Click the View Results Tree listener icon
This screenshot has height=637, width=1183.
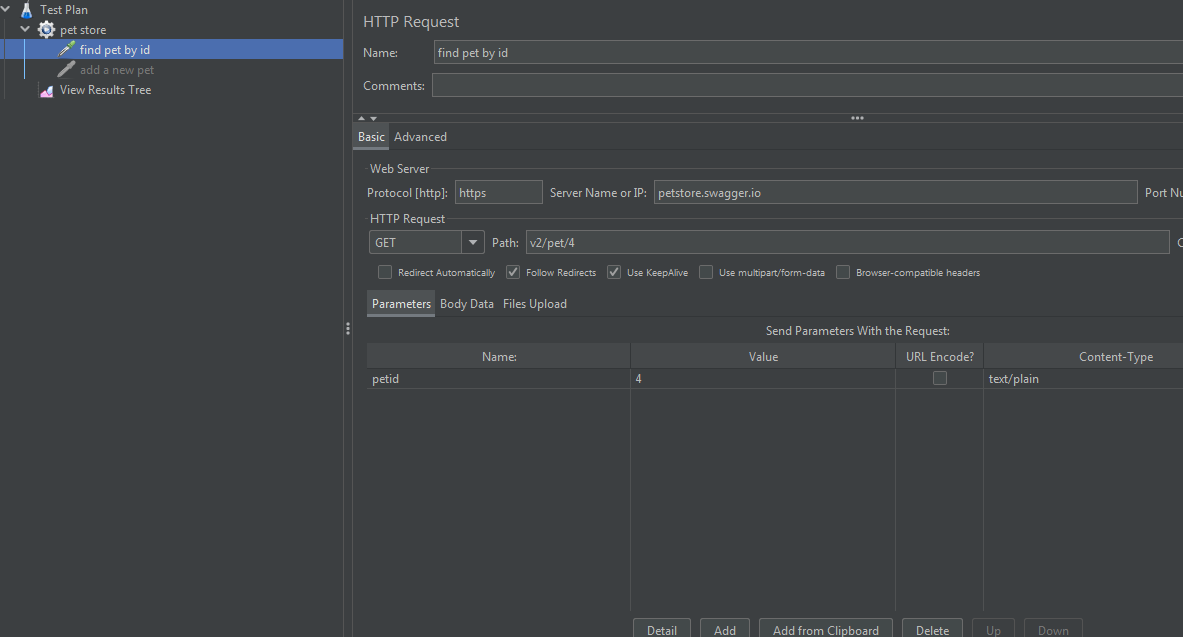47,90
